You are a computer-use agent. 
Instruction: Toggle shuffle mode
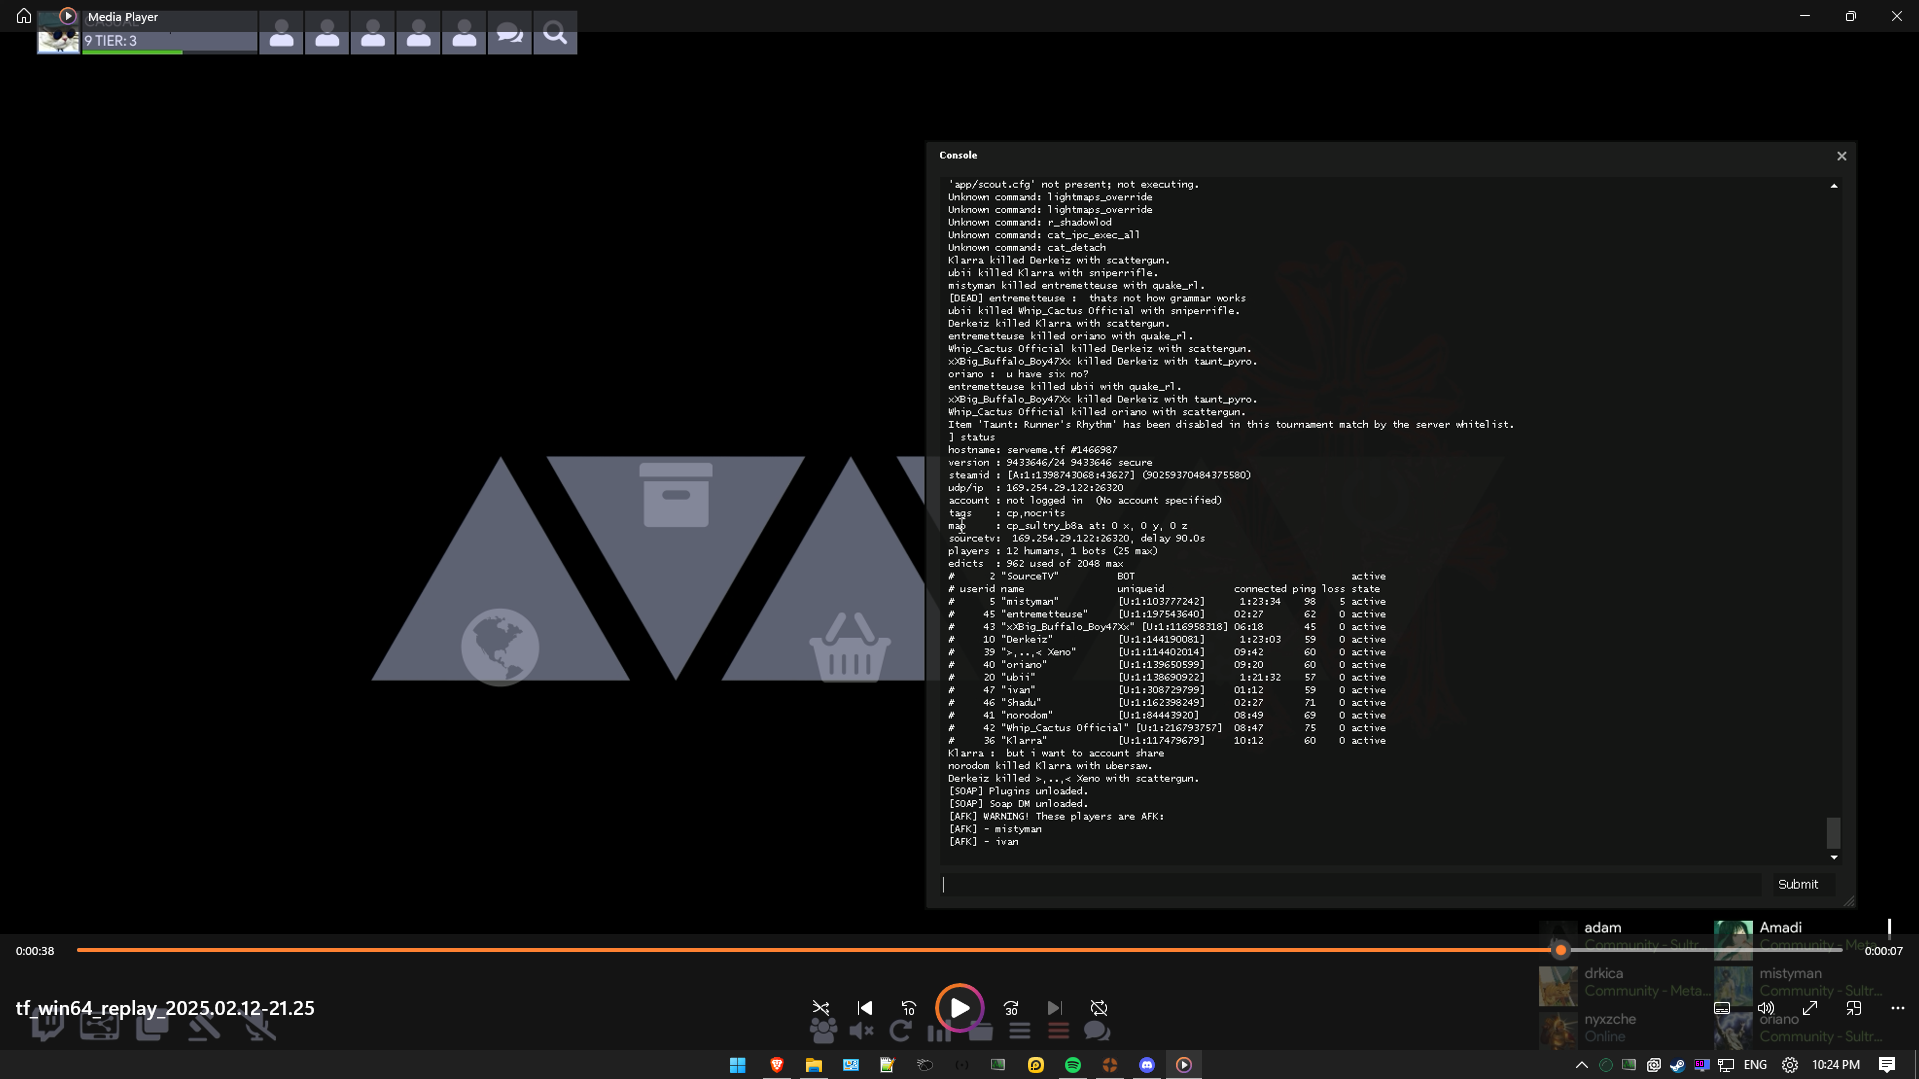click(x=820, y=1008)
